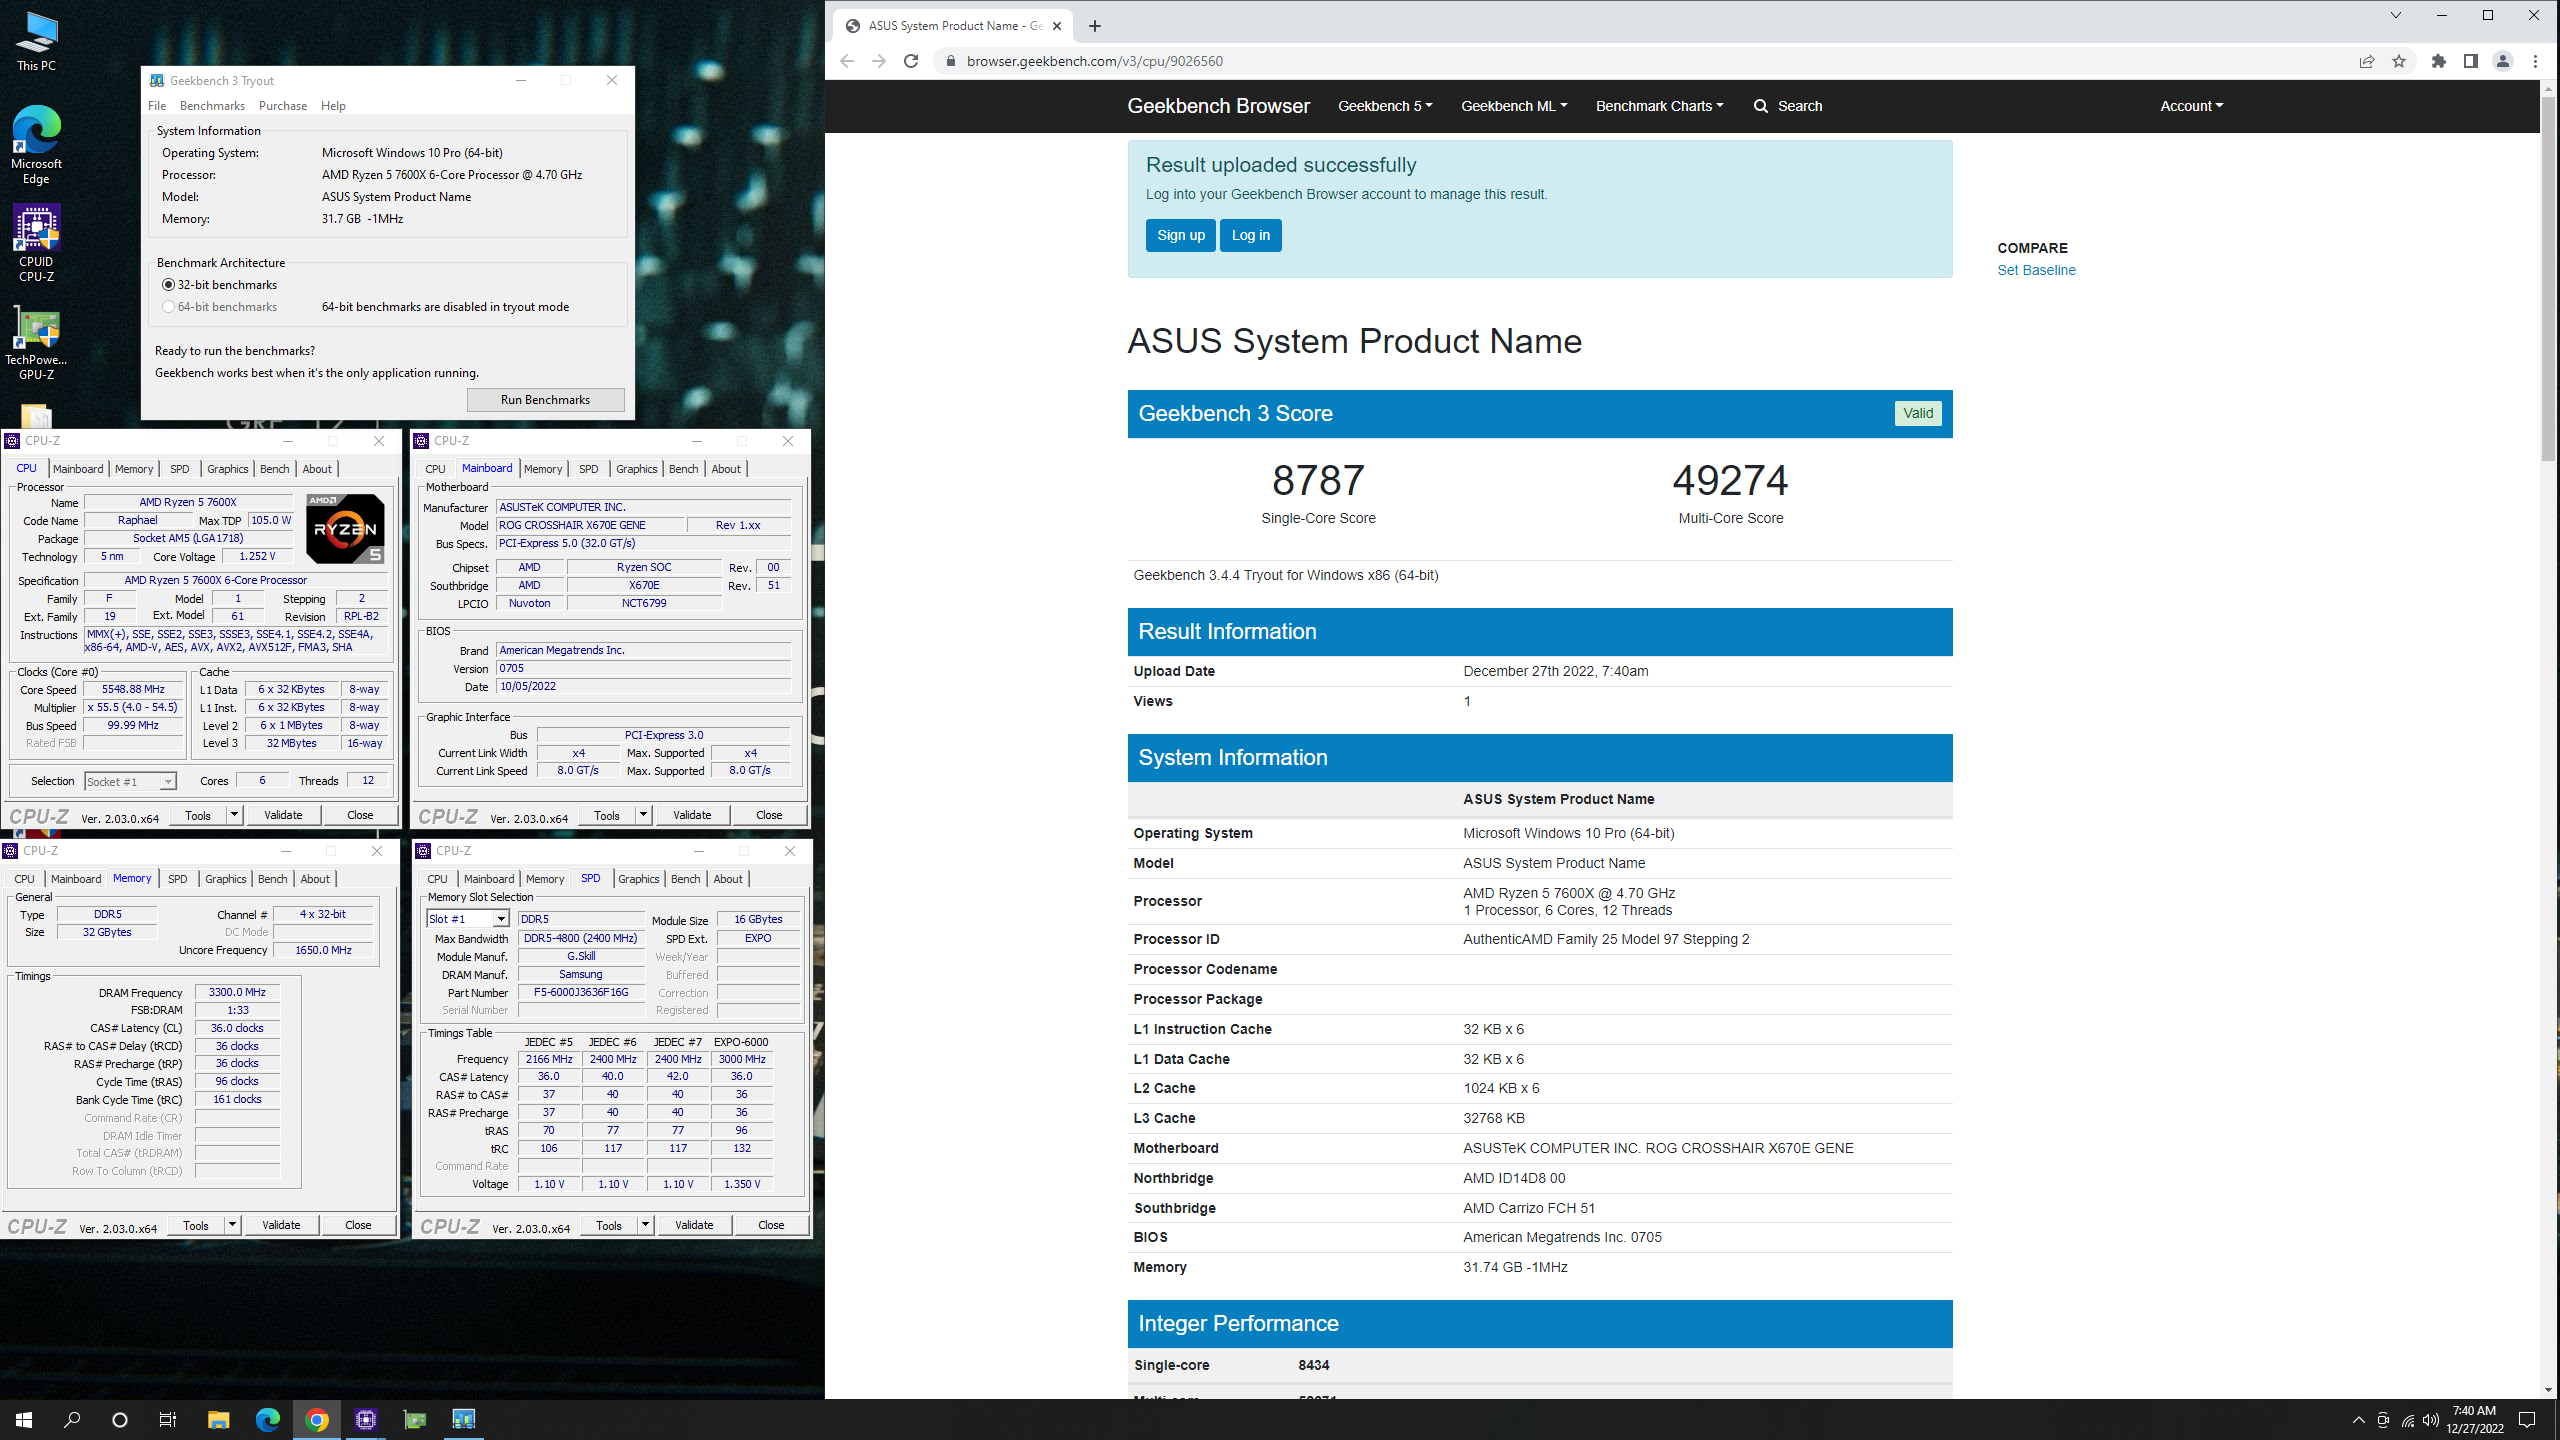This screenshot has width=2560, height=1440.
Task: Expand Geekbench ML navbar dropdown
Action: tap(1514, 106)
